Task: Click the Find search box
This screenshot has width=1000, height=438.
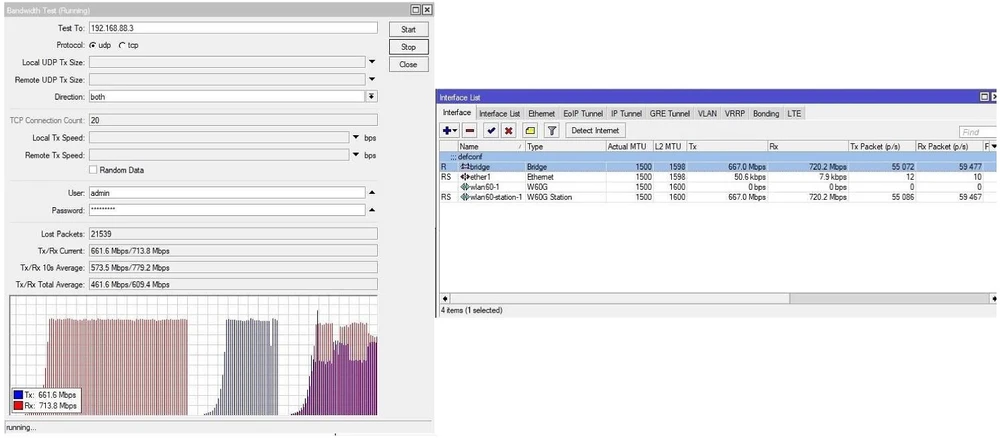Action: pos(977,132)
